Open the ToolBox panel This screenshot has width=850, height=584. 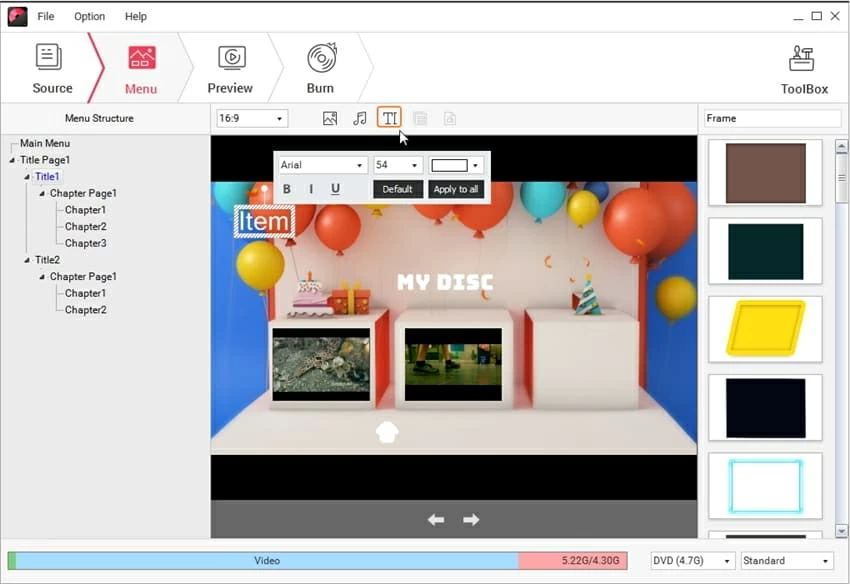point(804,69)
